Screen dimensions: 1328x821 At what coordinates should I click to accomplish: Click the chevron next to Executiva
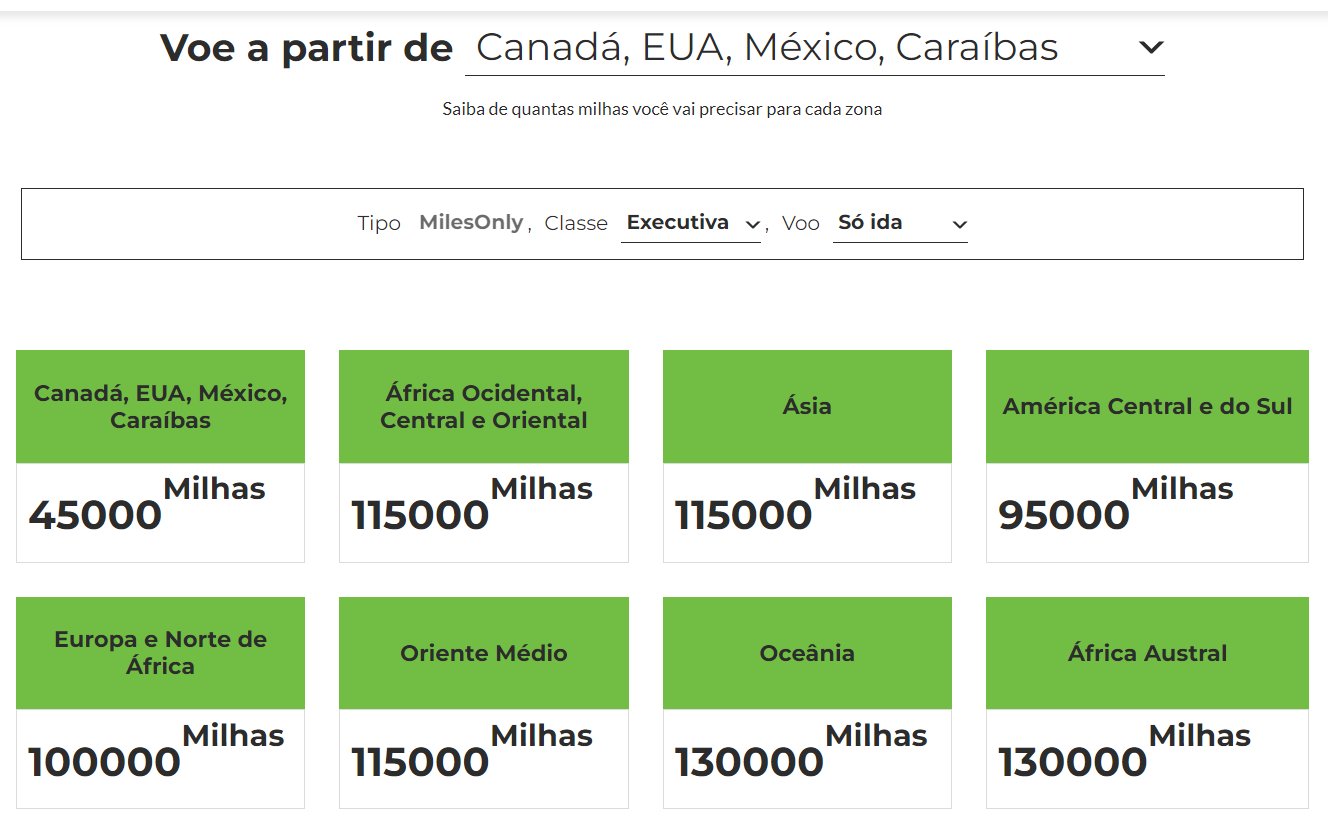point(753,226)
